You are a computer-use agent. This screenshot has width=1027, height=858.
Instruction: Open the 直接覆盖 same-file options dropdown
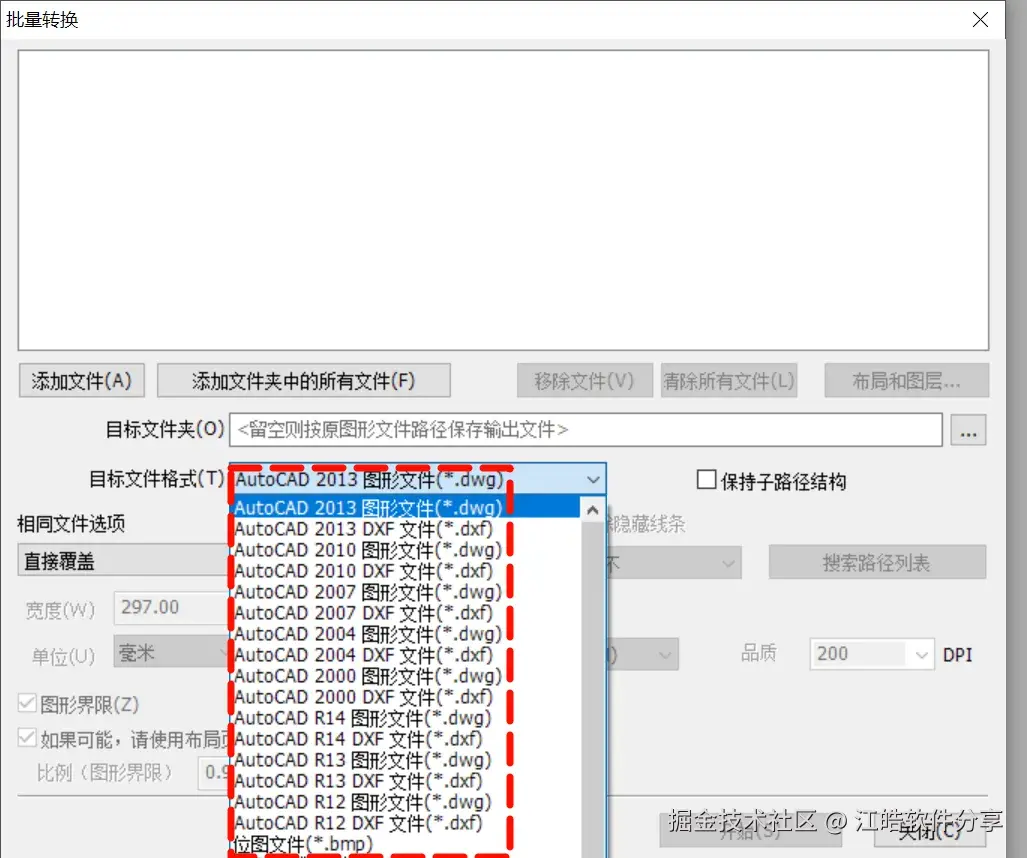123,561
